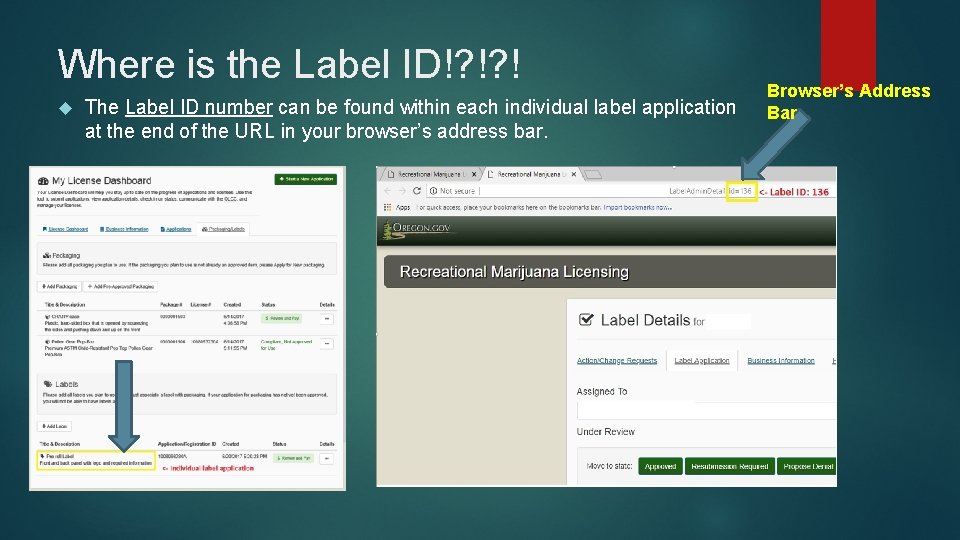Click the Propose Denial button
This screenshot has height=540, width=960.
coord(807,467)
